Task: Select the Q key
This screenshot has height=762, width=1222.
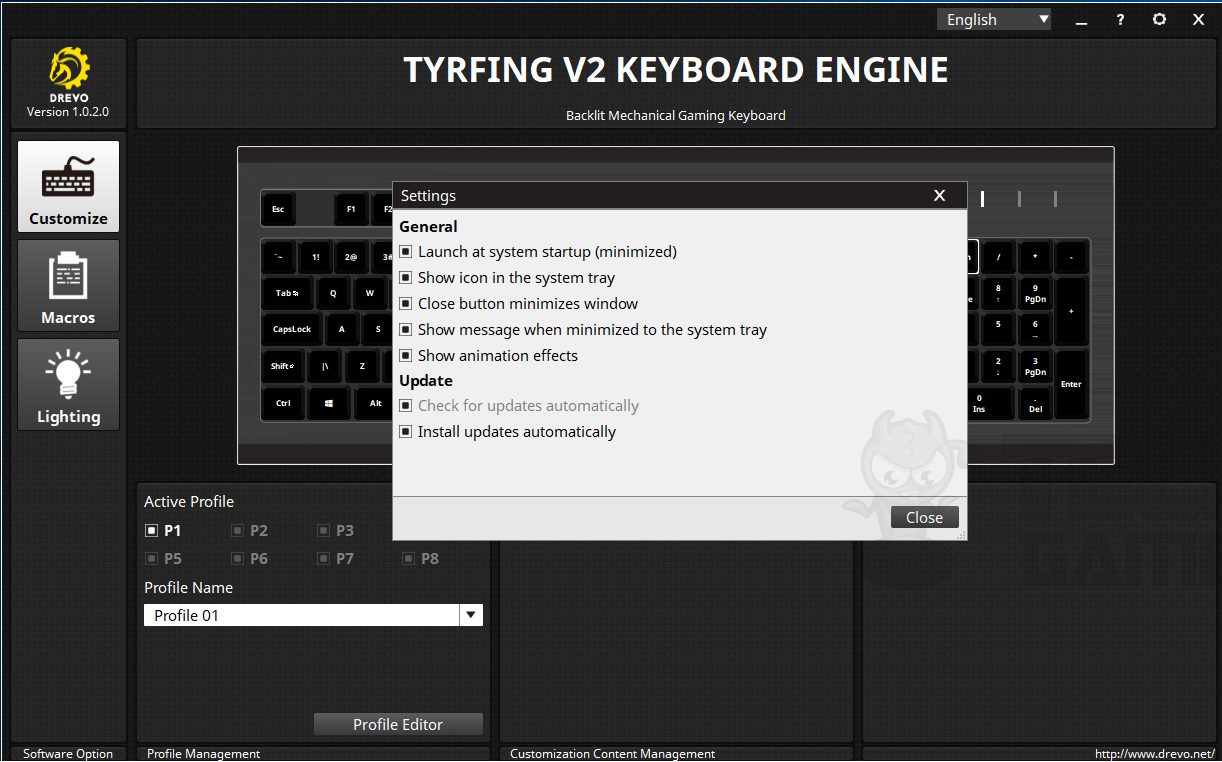Action: 333,293
